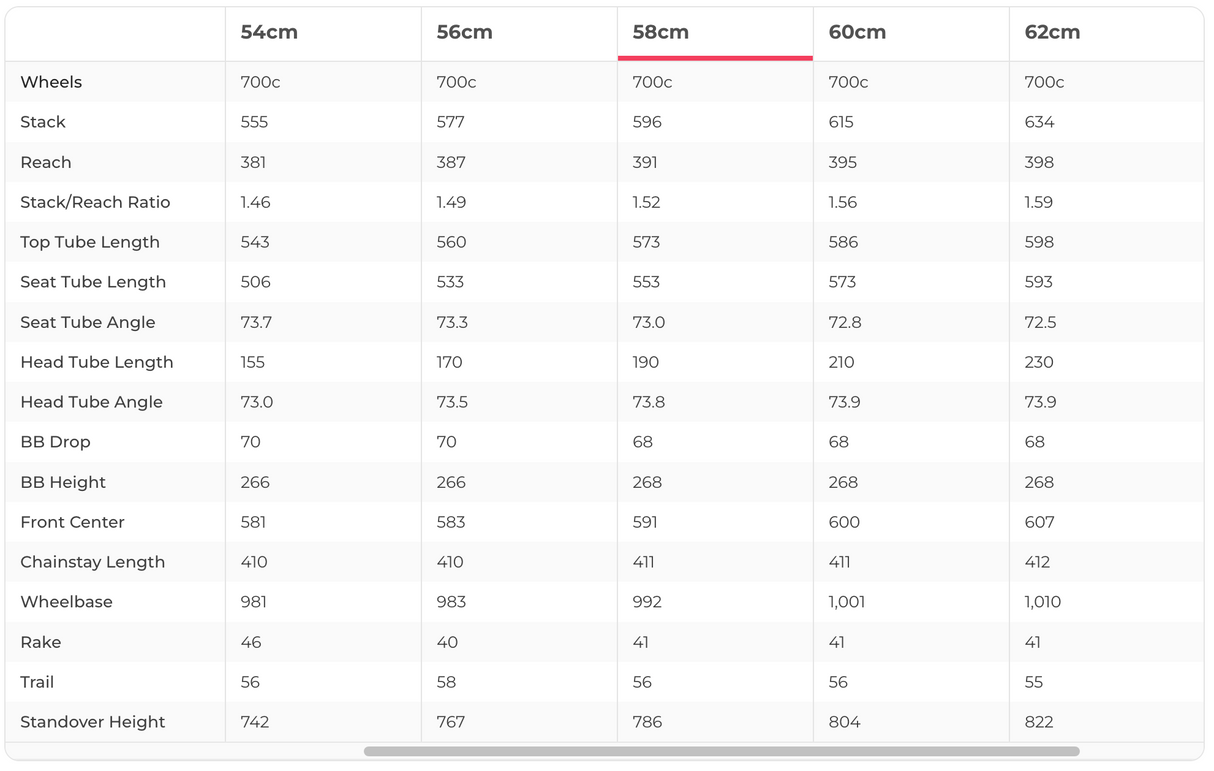Switch to the 60cm size column
The image size is (1214, 771).
click(857, 32)
